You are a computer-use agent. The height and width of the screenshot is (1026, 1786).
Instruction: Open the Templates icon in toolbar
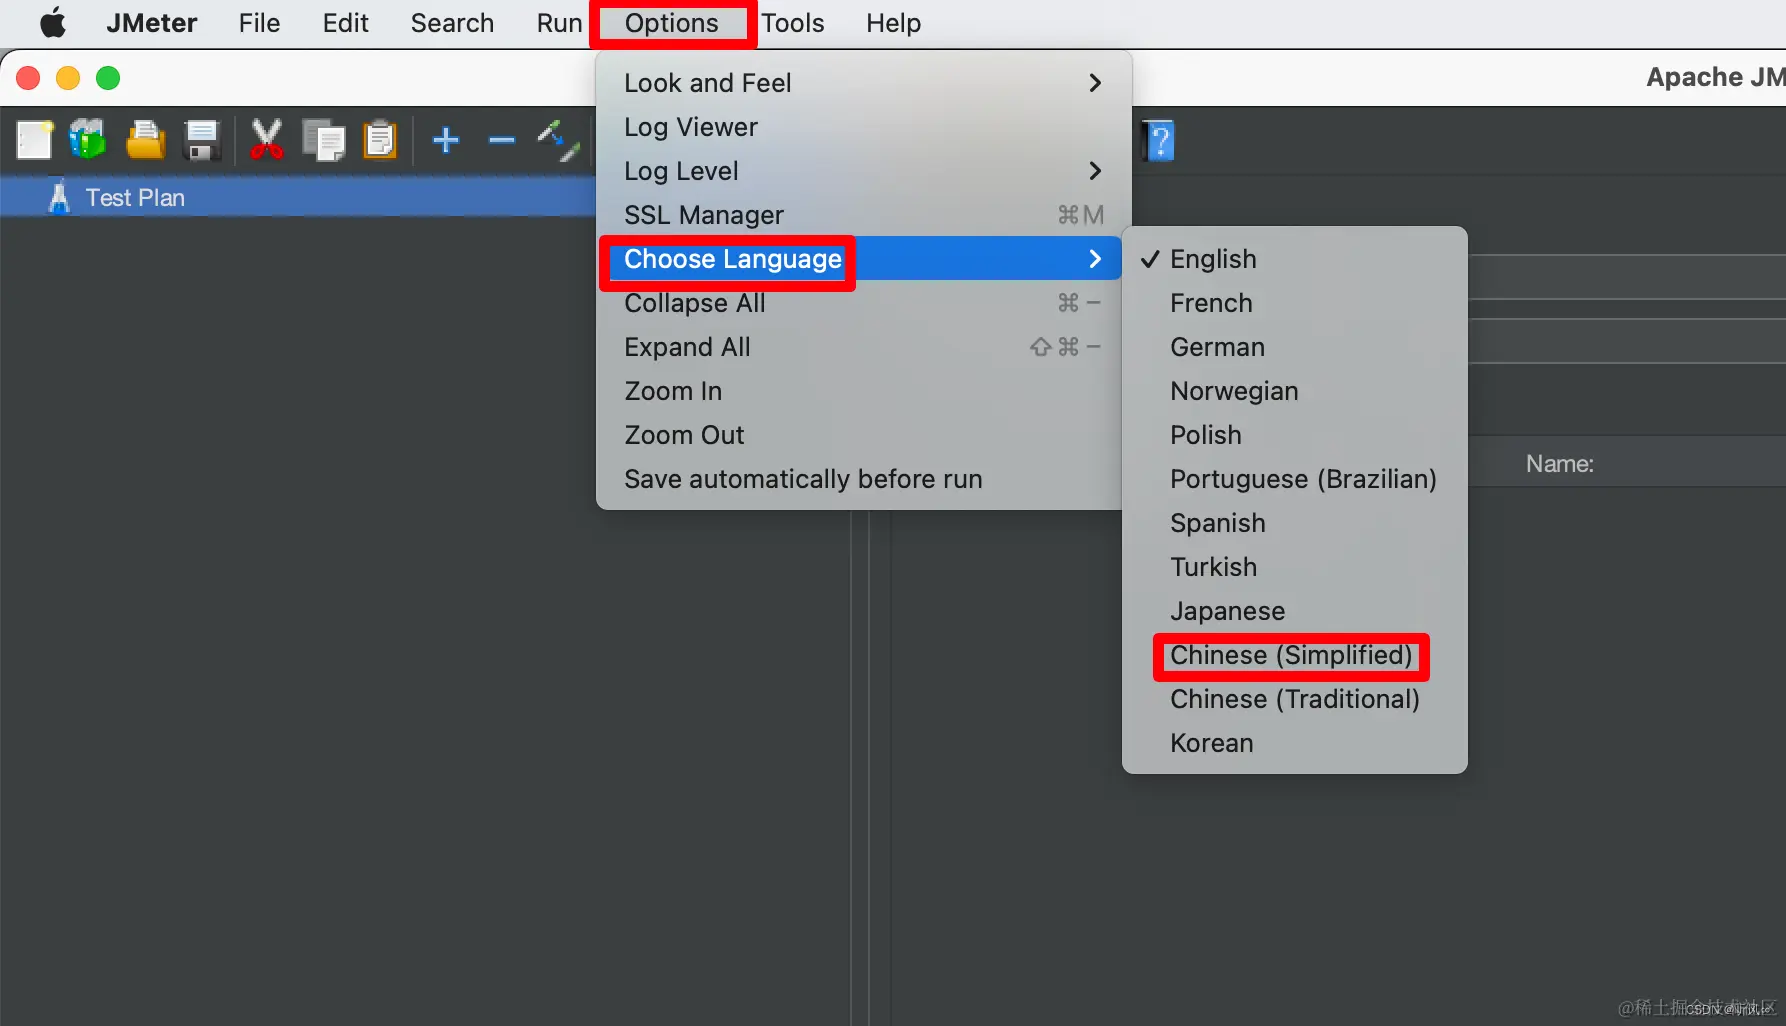pyautogui.click(x=88, y=140)
